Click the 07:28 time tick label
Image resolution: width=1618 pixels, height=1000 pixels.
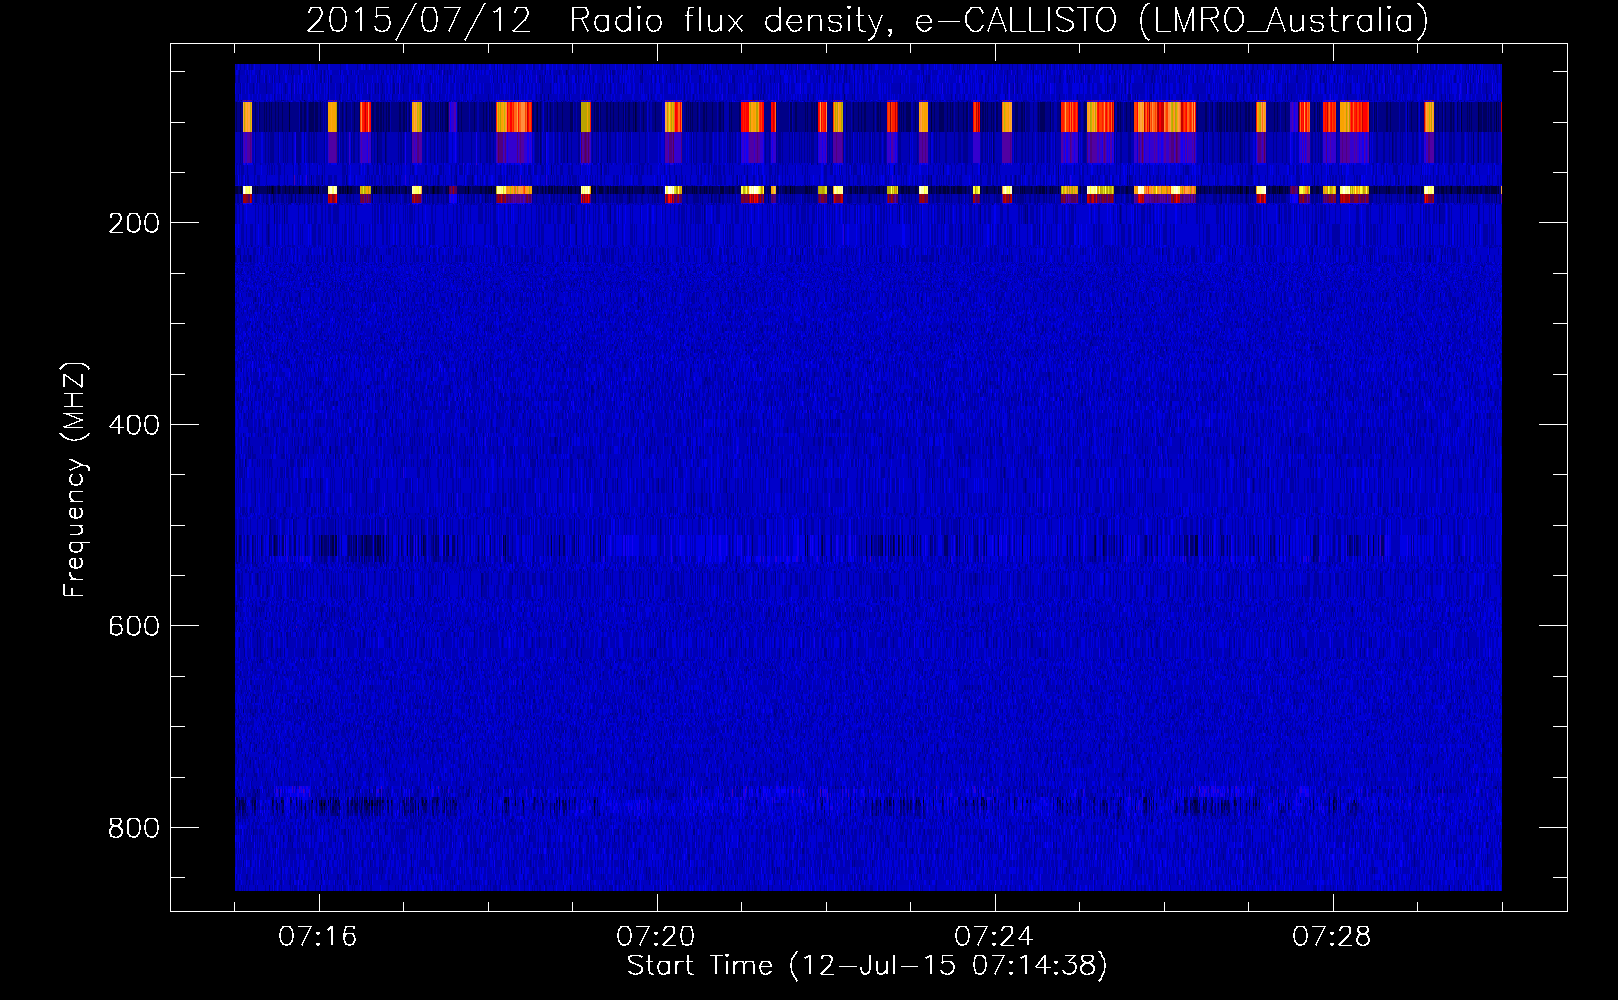point(1332,937)
